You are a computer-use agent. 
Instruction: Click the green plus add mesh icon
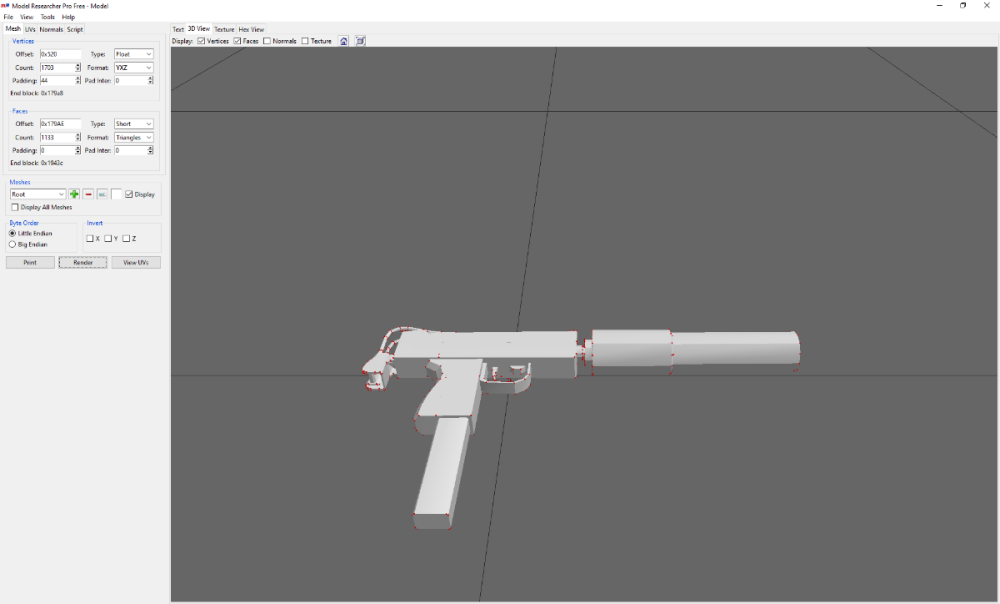pos(74,194)
